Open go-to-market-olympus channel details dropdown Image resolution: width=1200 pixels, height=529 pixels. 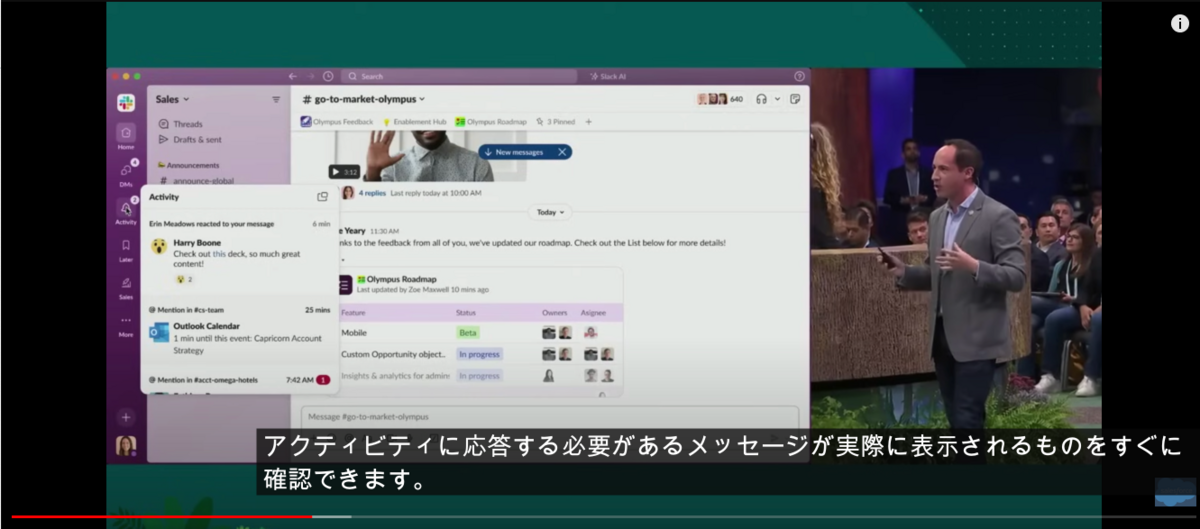(364, 99)
